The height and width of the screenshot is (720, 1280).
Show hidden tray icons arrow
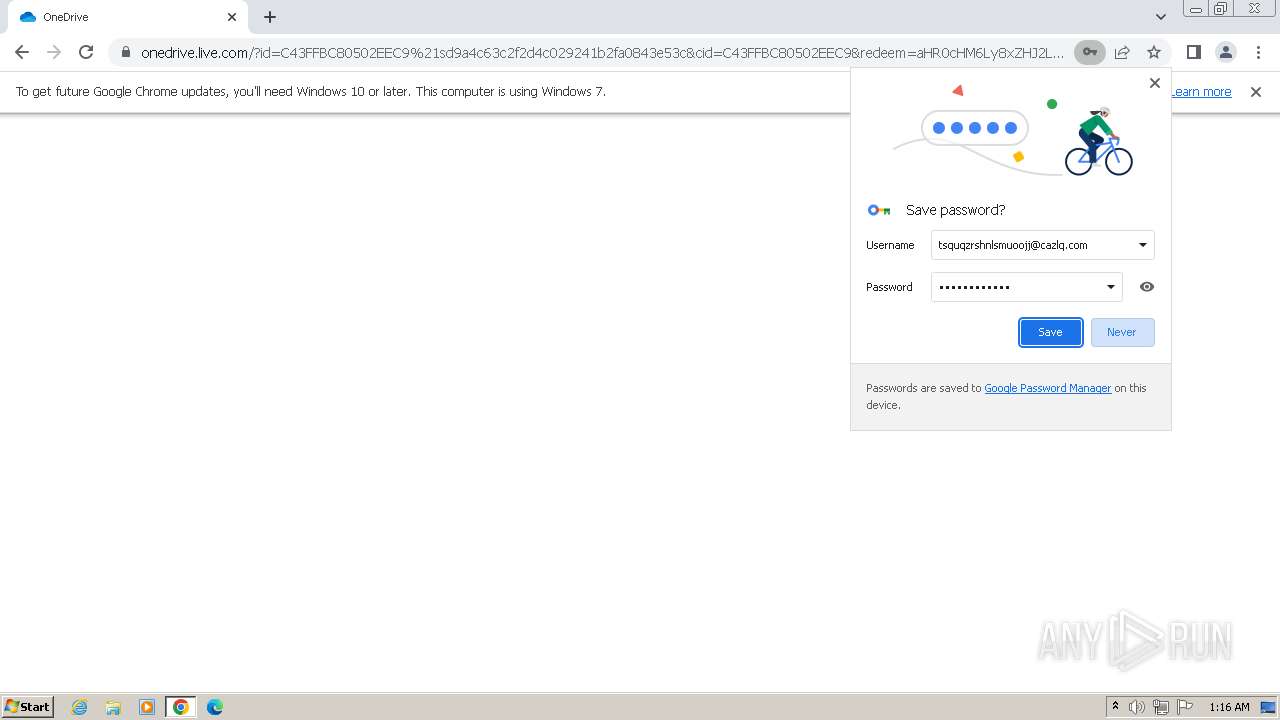coord(1115,707)
